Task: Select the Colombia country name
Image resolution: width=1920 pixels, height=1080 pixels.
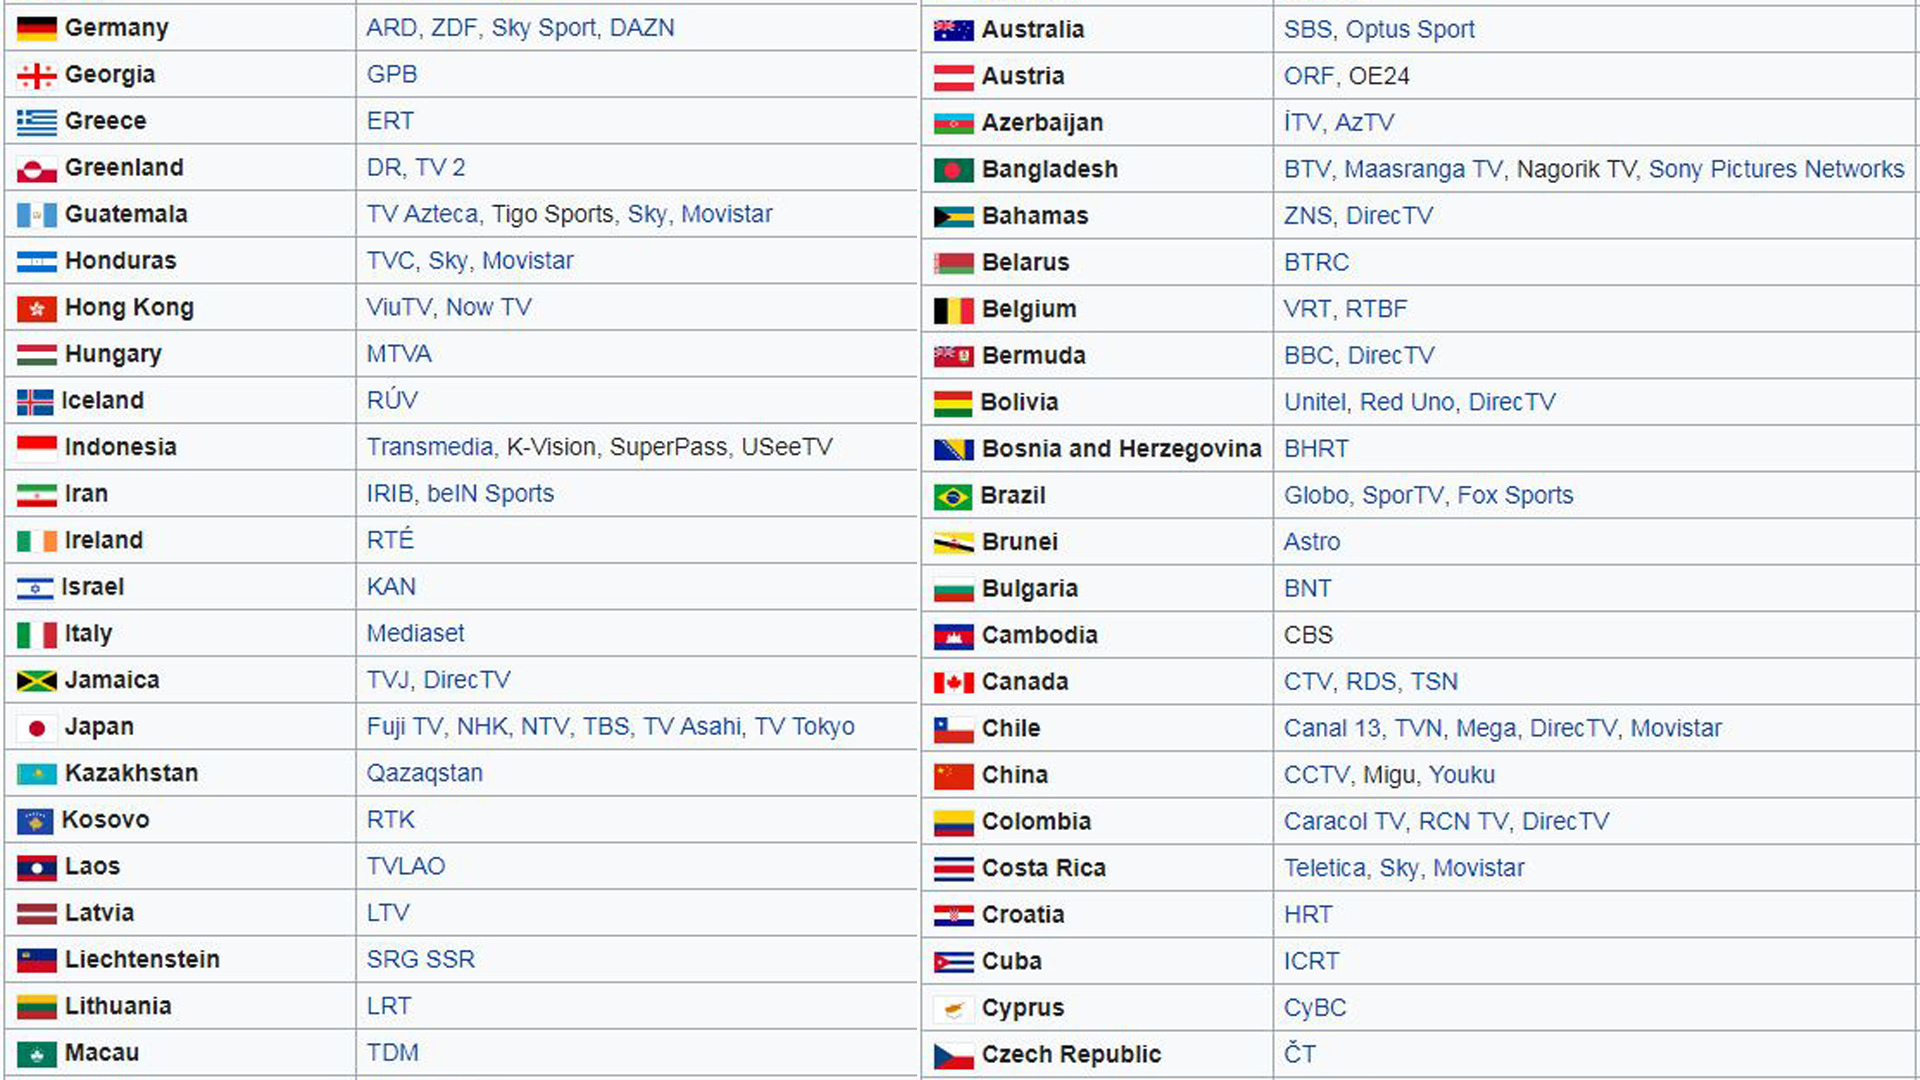Action: pos(1036,821)
